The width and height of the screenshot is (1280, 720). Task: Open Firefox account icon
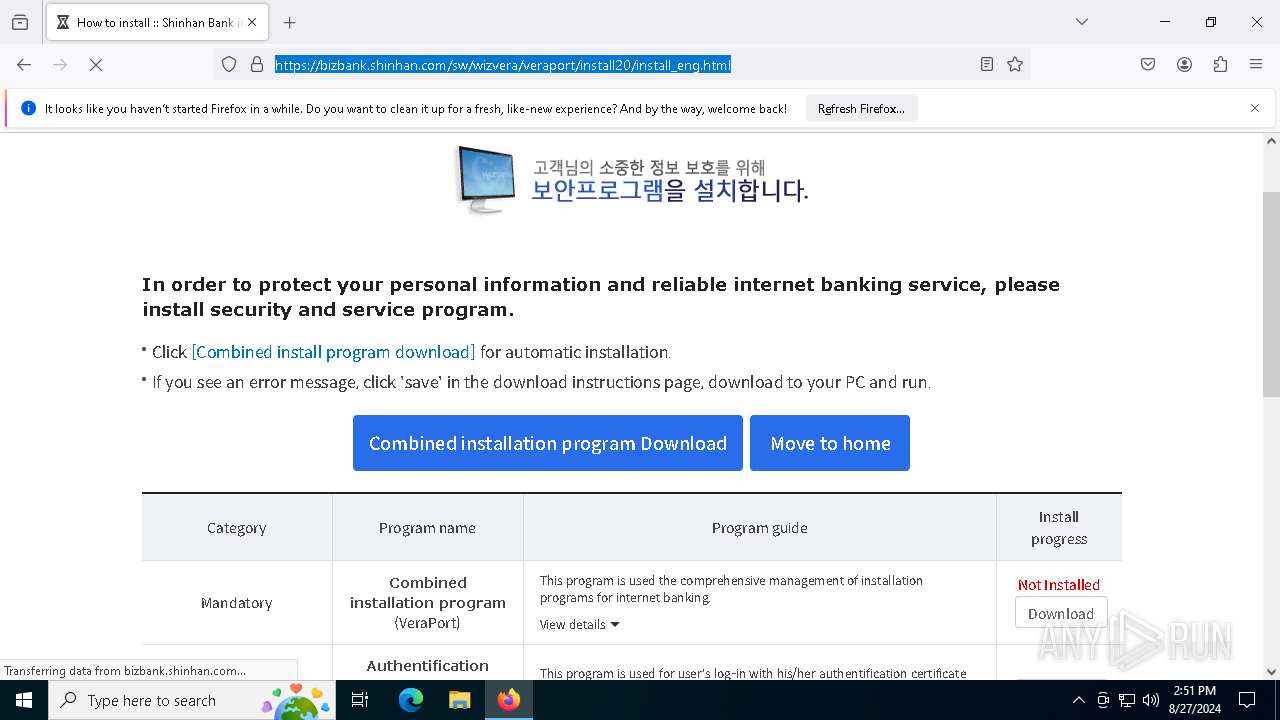pyautogui.click(x=1184, y=64)
